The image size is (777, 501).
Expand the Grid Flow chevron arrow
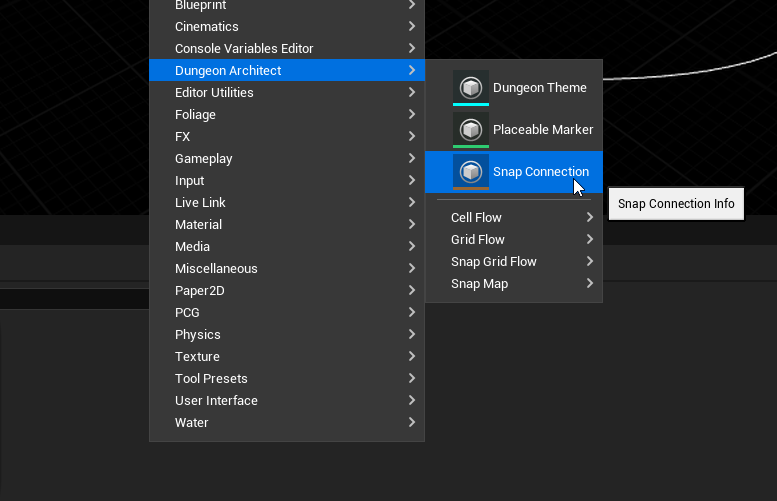tap(590, 239)
